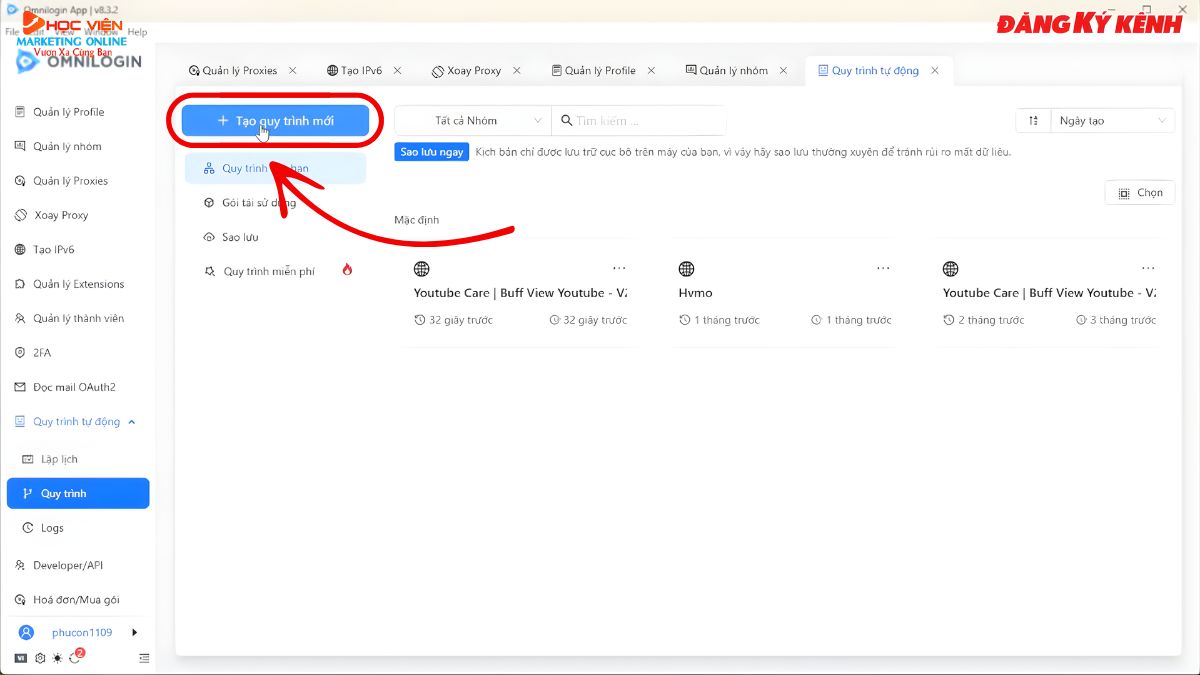This screenshot has width=1200, height=675.
Task: Open the Tất cả Nhóm group dropdown
Action: 472,121
